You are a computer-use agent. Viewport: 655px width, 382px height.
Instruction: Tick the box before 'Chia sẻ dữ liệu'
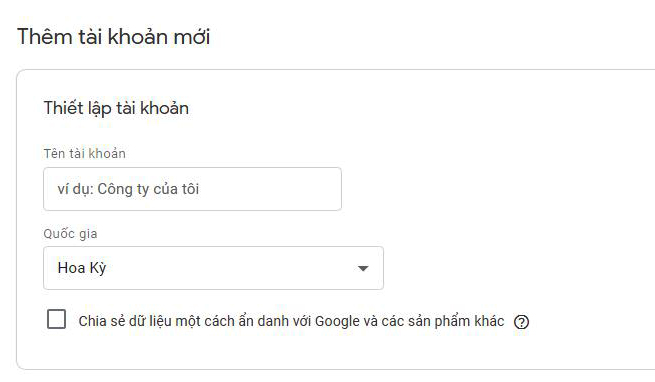[56, 319]
